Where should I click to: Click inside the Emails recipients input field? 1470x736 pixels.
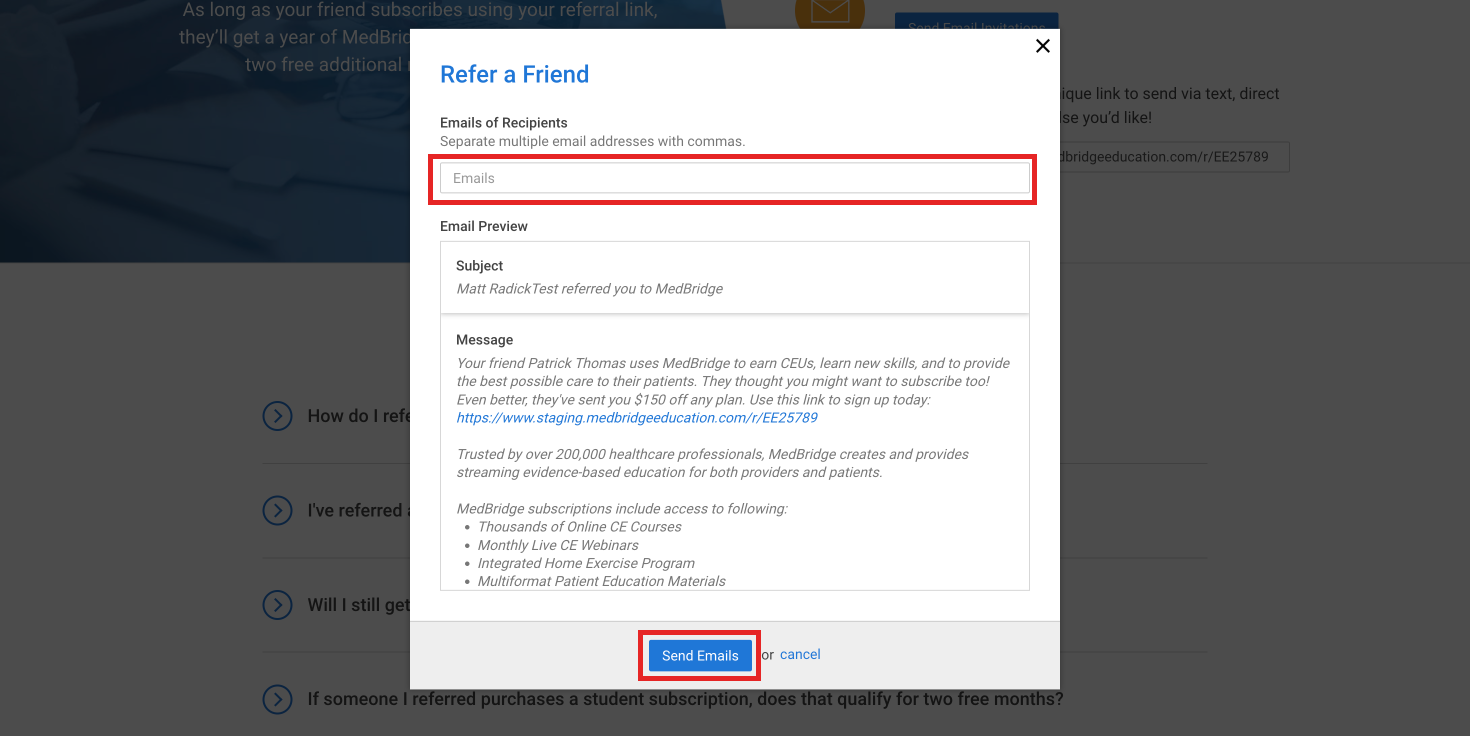click(733, 177)
